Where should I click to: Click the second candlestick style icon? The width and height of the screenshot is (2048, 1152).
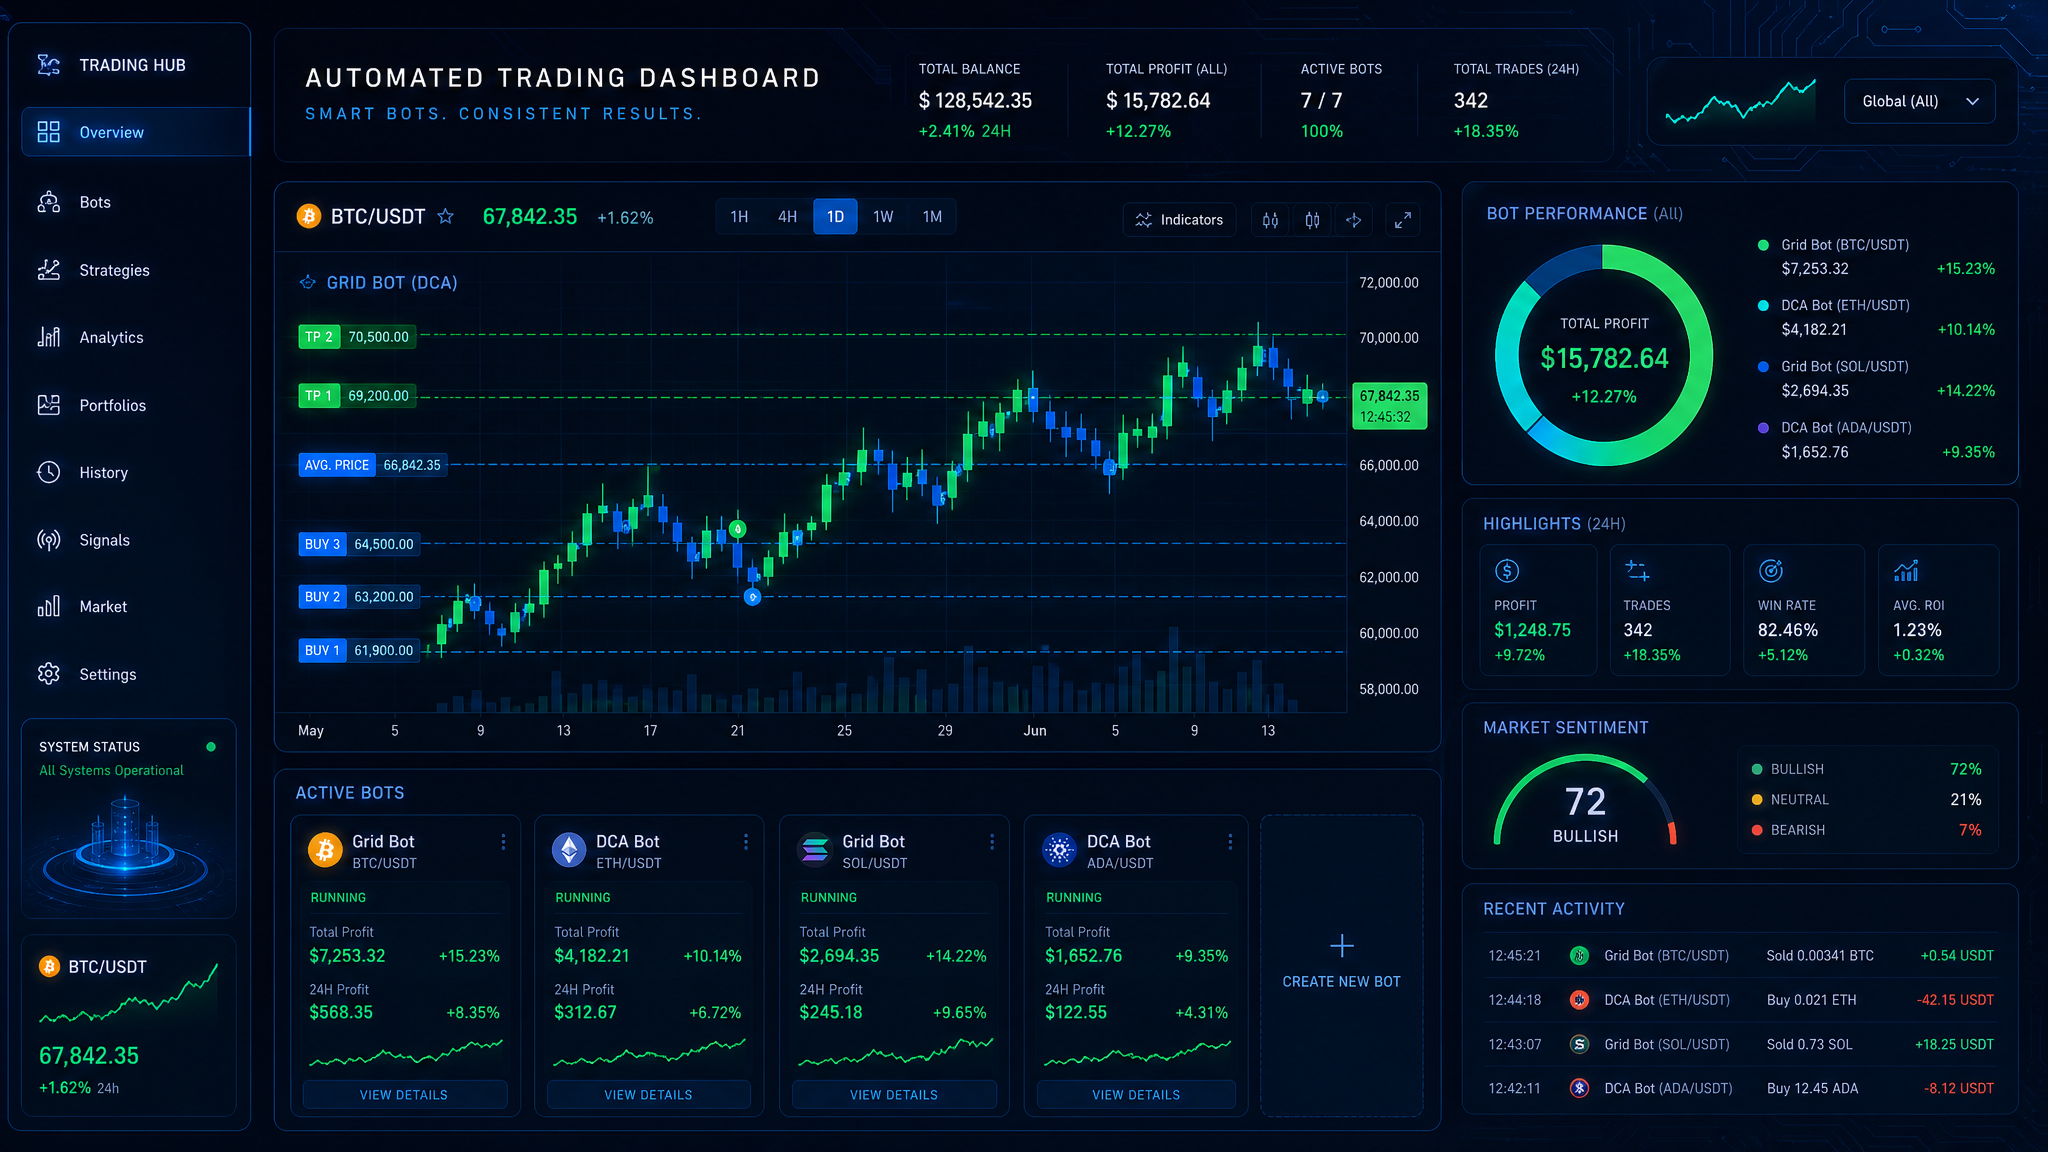[1312, 220]
